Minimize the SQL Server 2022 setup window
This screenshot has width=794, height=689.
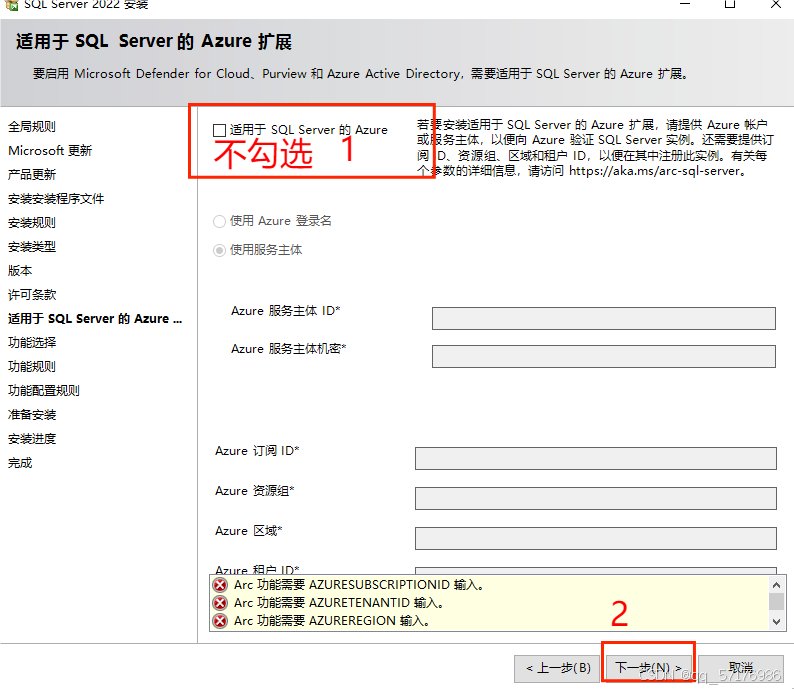coord(685,5)
